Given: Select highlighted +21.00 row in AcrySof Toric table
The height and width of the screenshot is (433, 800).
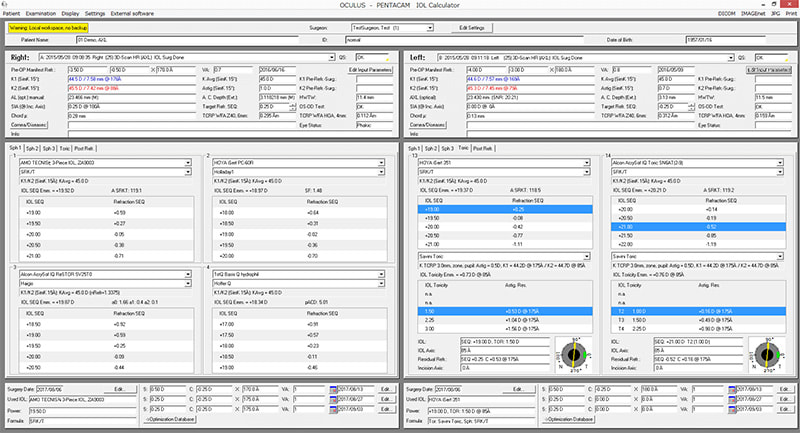Looking at the screenshot, I should [x=698, y=226].
